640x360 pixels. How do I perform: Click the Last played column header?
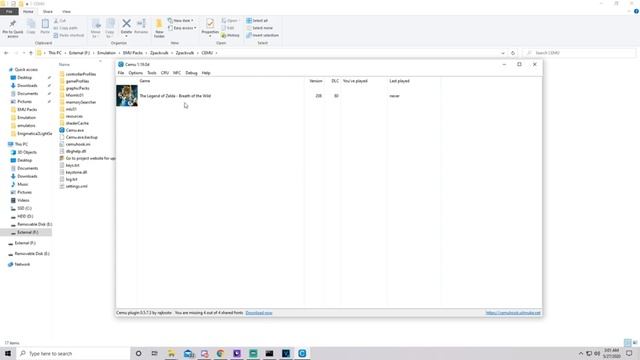[x=399, y=81]
